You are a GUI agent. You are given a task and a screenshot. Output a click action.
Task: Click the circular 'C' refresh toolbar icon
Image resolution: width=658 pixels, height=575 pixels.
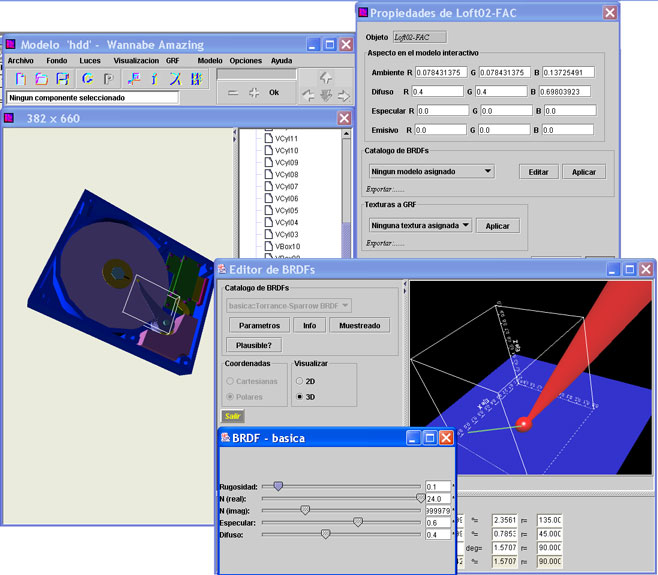[87, 78]
